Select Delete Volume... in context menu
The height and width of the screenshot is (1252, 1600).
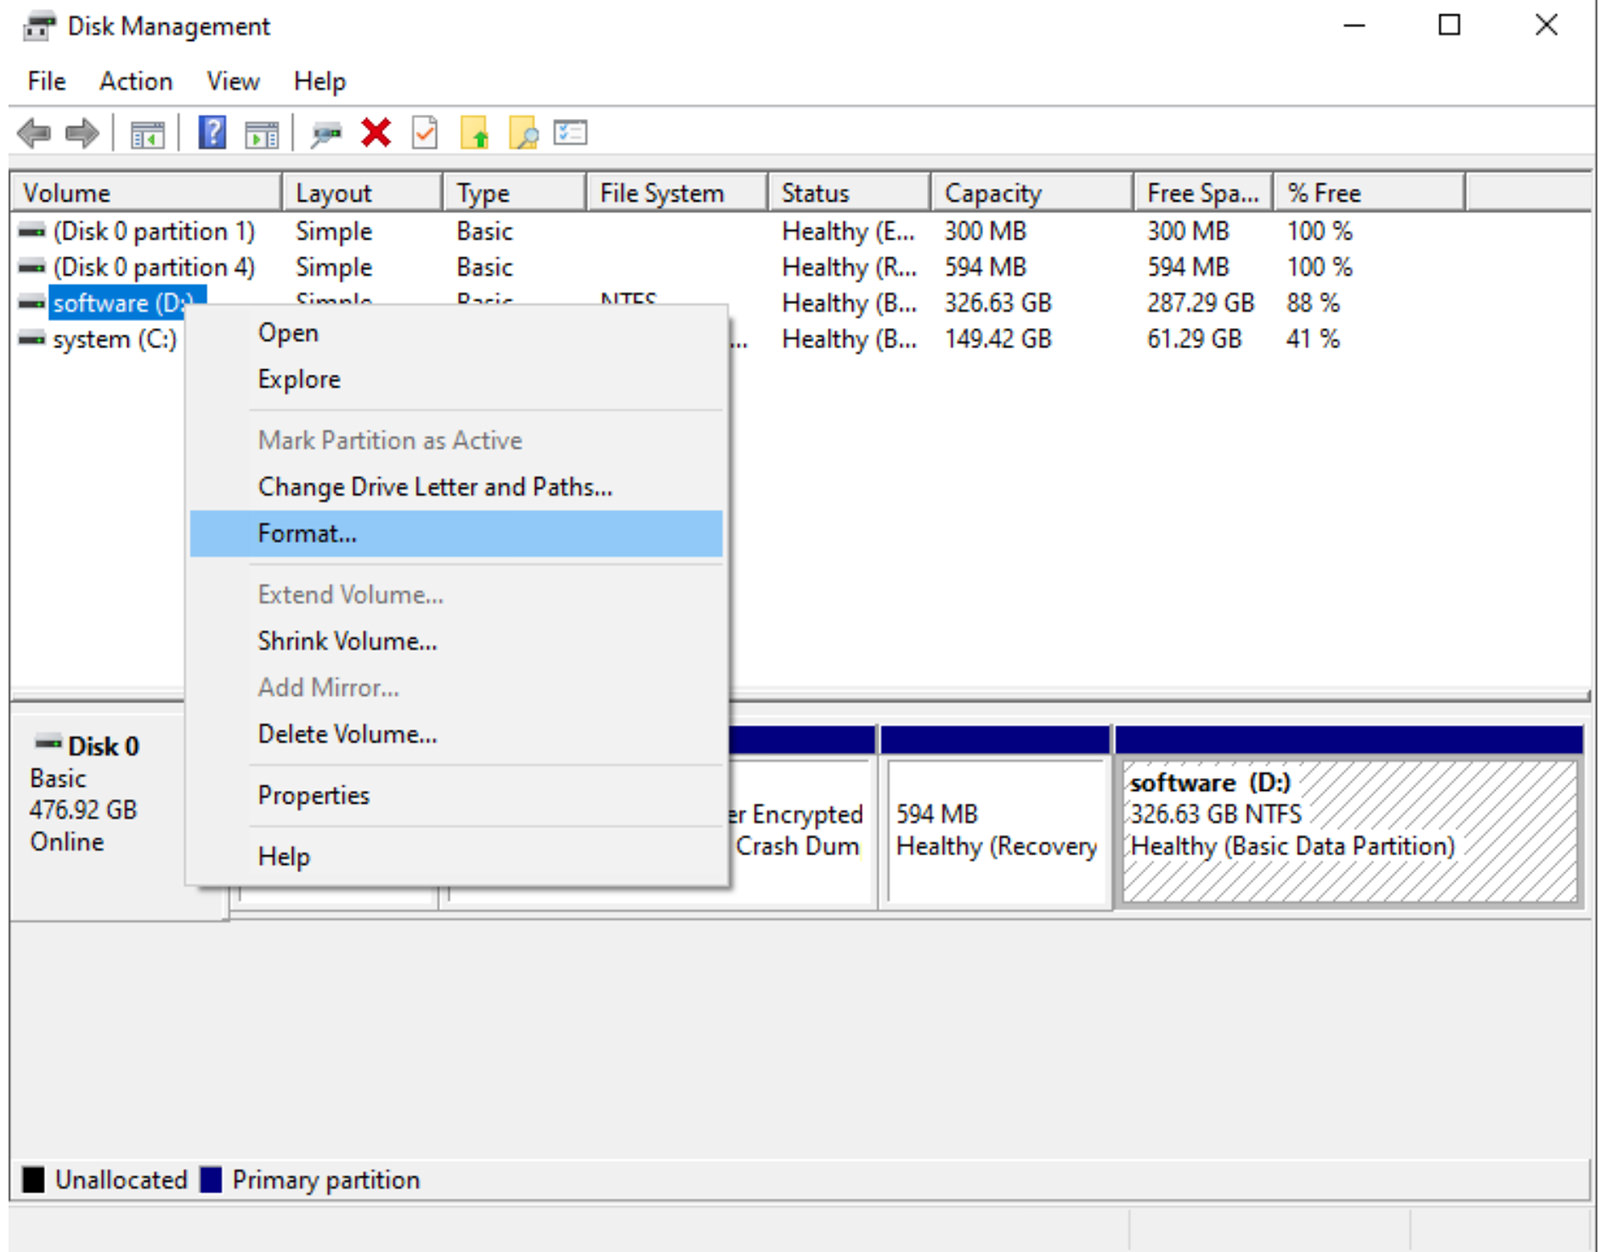[456, 734]
